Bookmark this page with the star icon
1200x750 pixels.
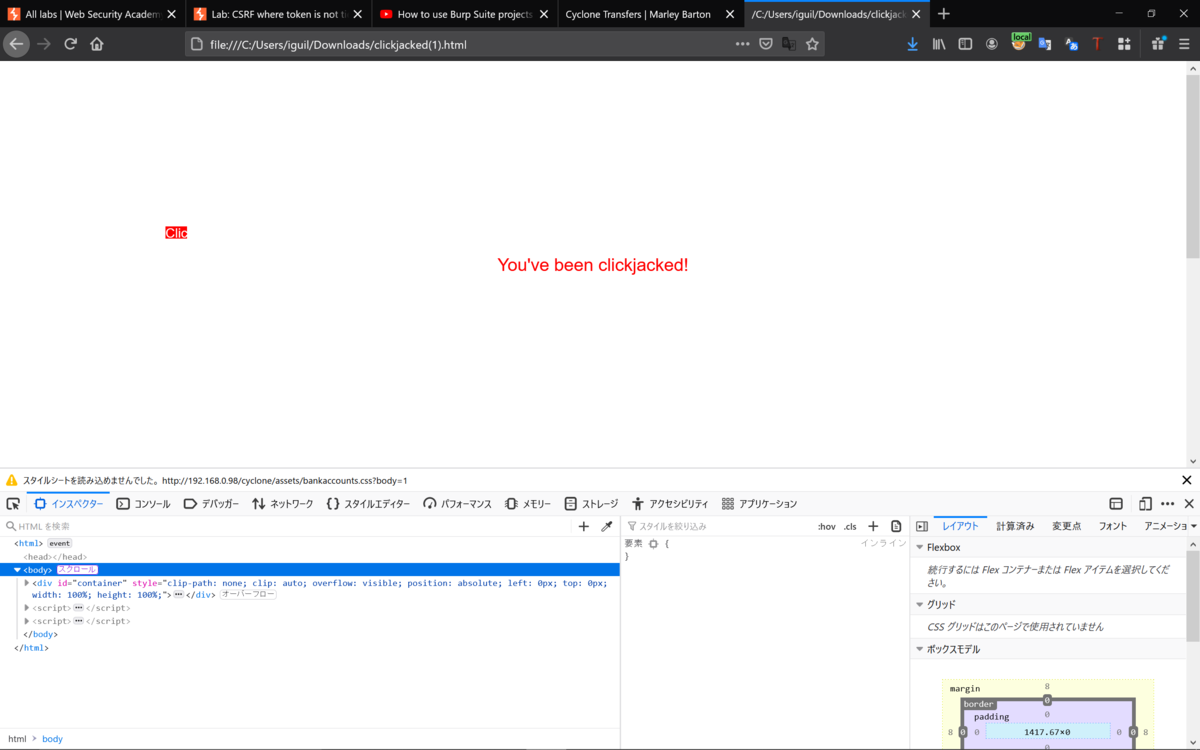812,44
